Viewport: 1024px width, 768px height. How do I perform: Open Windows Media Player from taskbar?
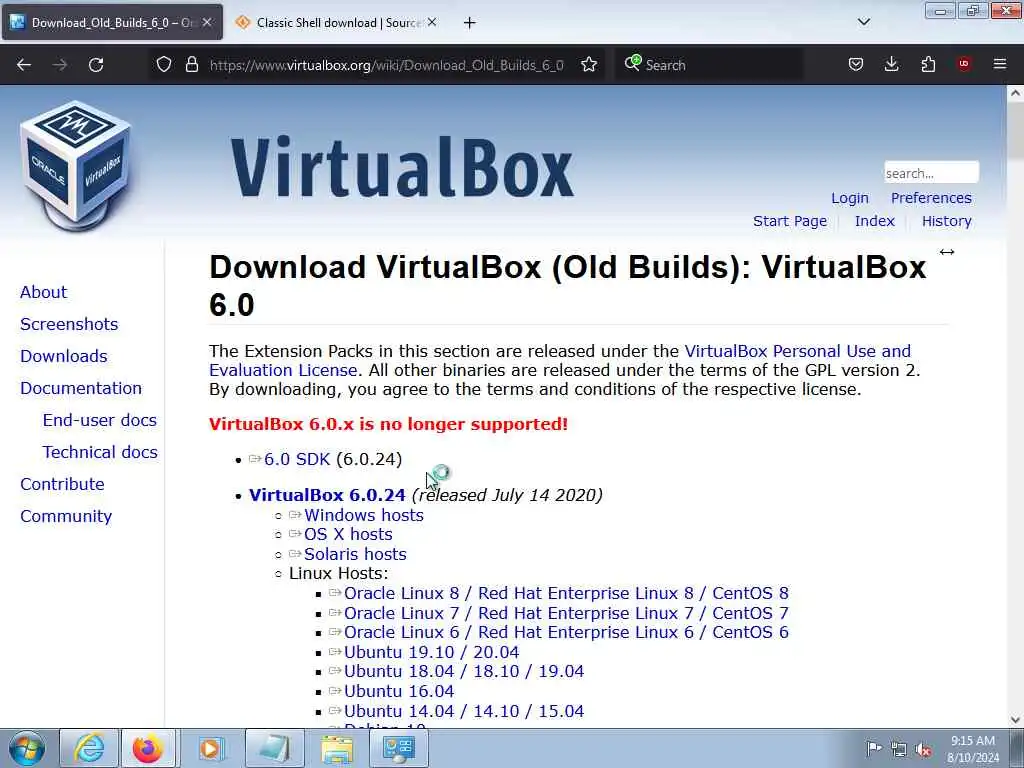pos(211,748)
